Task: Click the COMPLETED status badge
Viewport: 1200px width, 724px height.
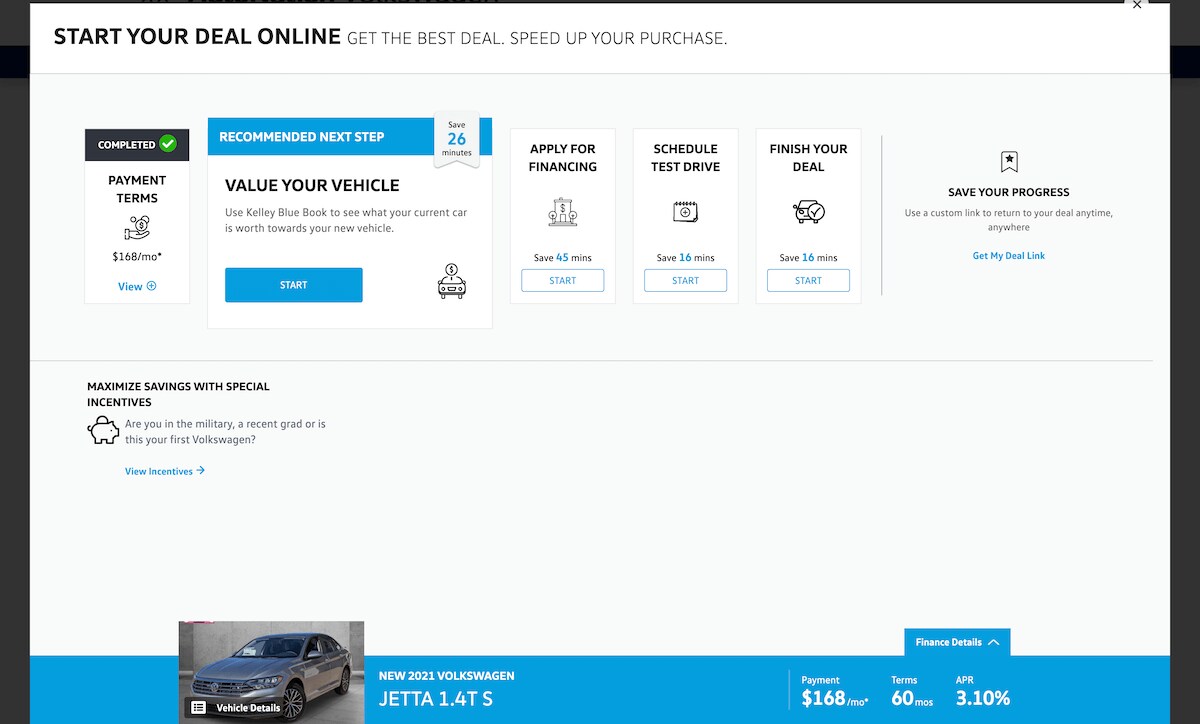Action: (x=137, y=145)
